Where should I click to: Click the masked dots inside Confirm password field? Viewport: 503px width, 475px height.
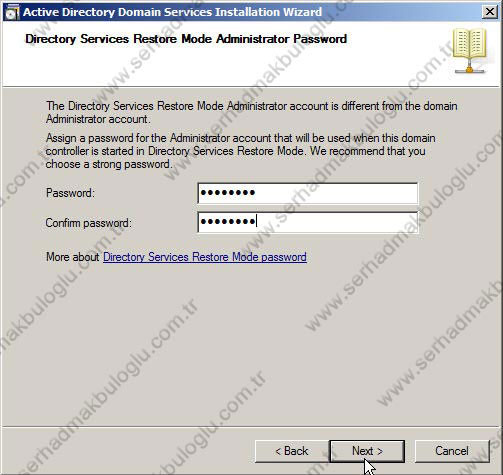coord(228,222)
